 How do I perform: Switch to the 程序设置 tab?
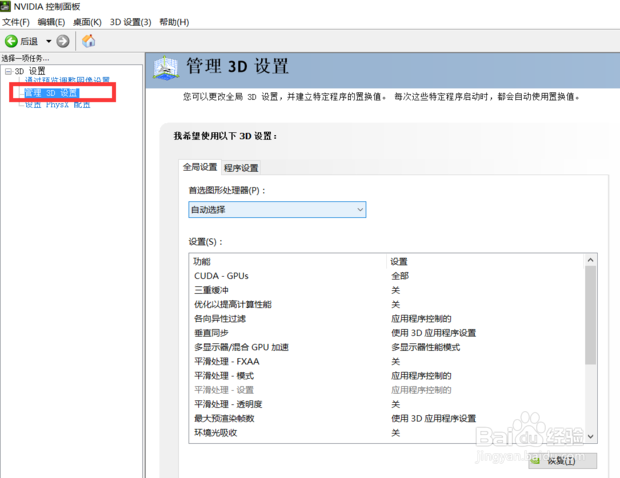pos(241,168)
